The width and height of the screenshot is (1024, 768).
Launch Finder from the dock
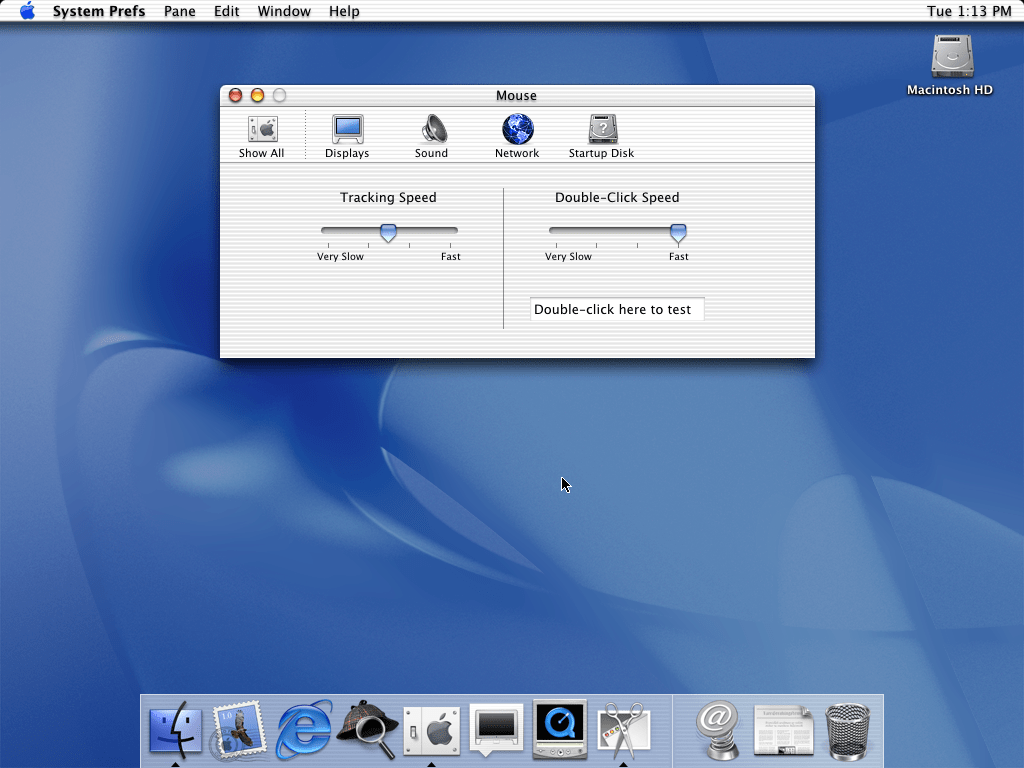[x=175, y=730]
